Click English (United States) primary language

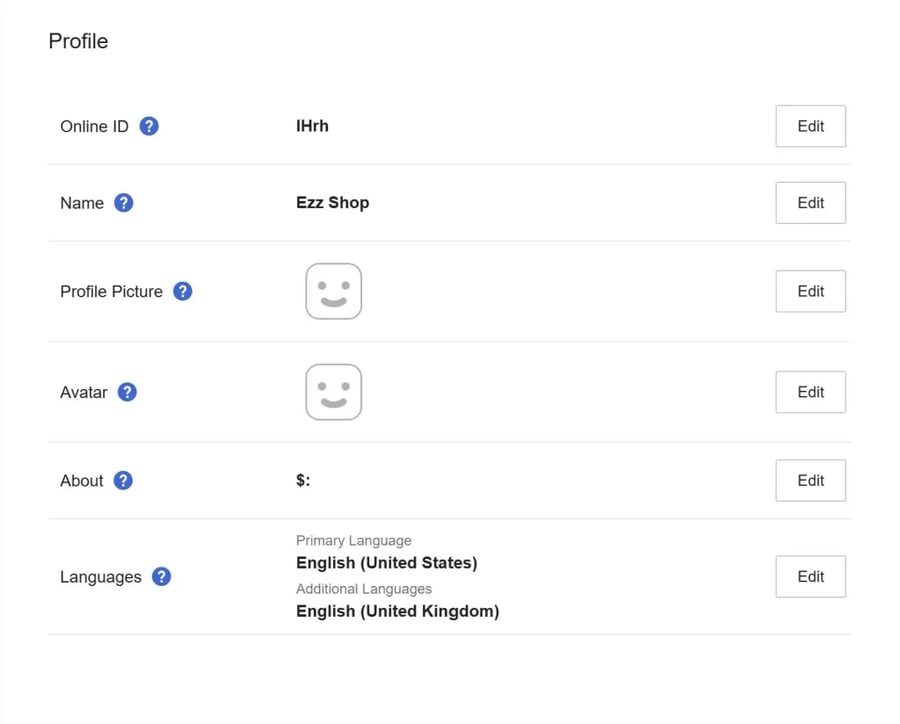[x=386, y=563]
